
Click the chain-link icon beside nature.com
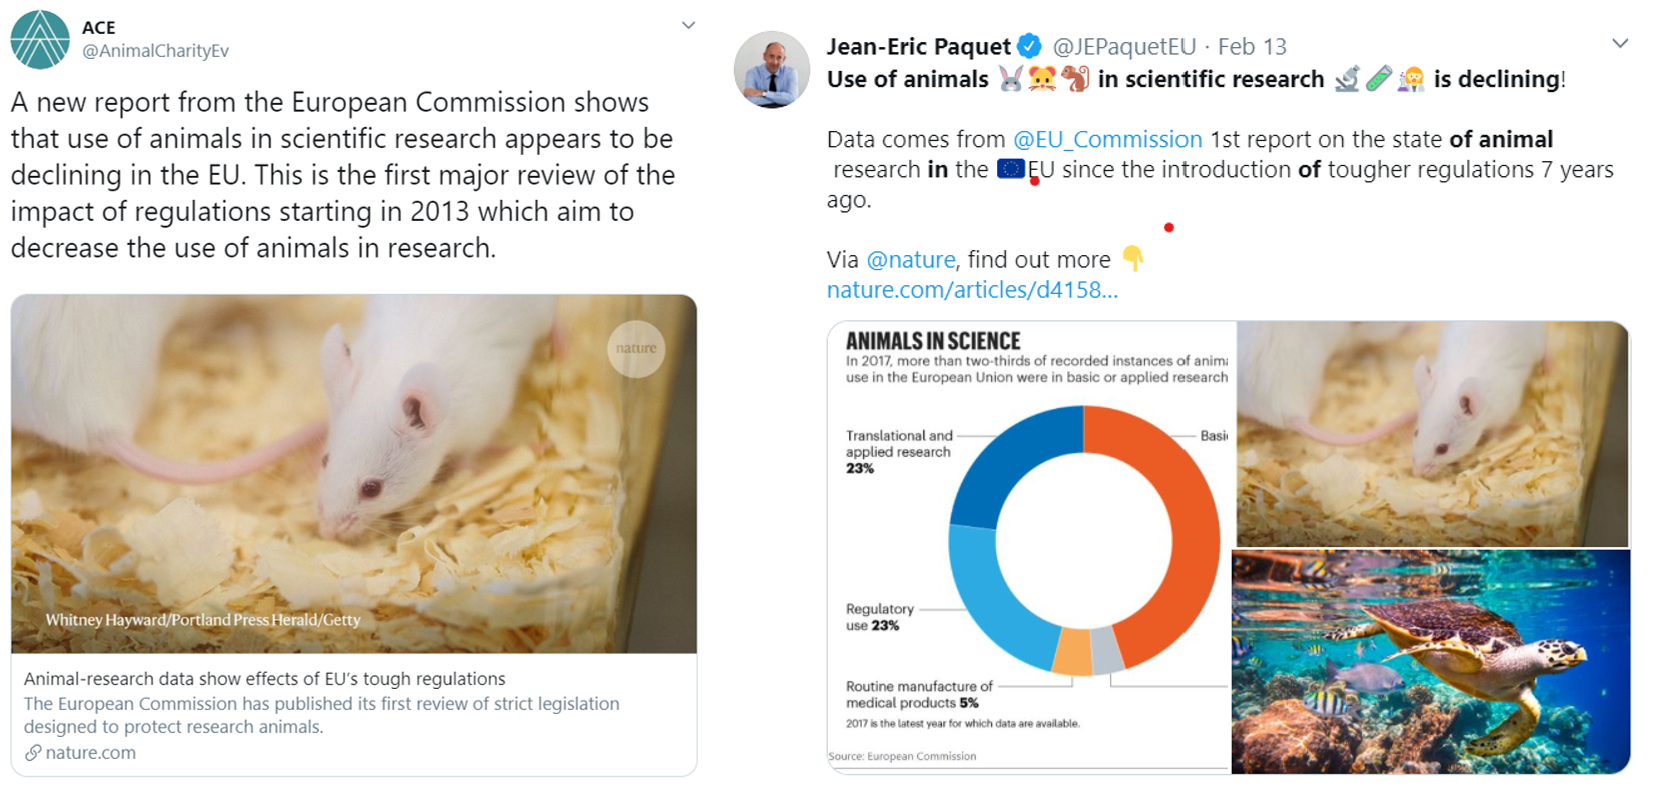coord(33,753)
